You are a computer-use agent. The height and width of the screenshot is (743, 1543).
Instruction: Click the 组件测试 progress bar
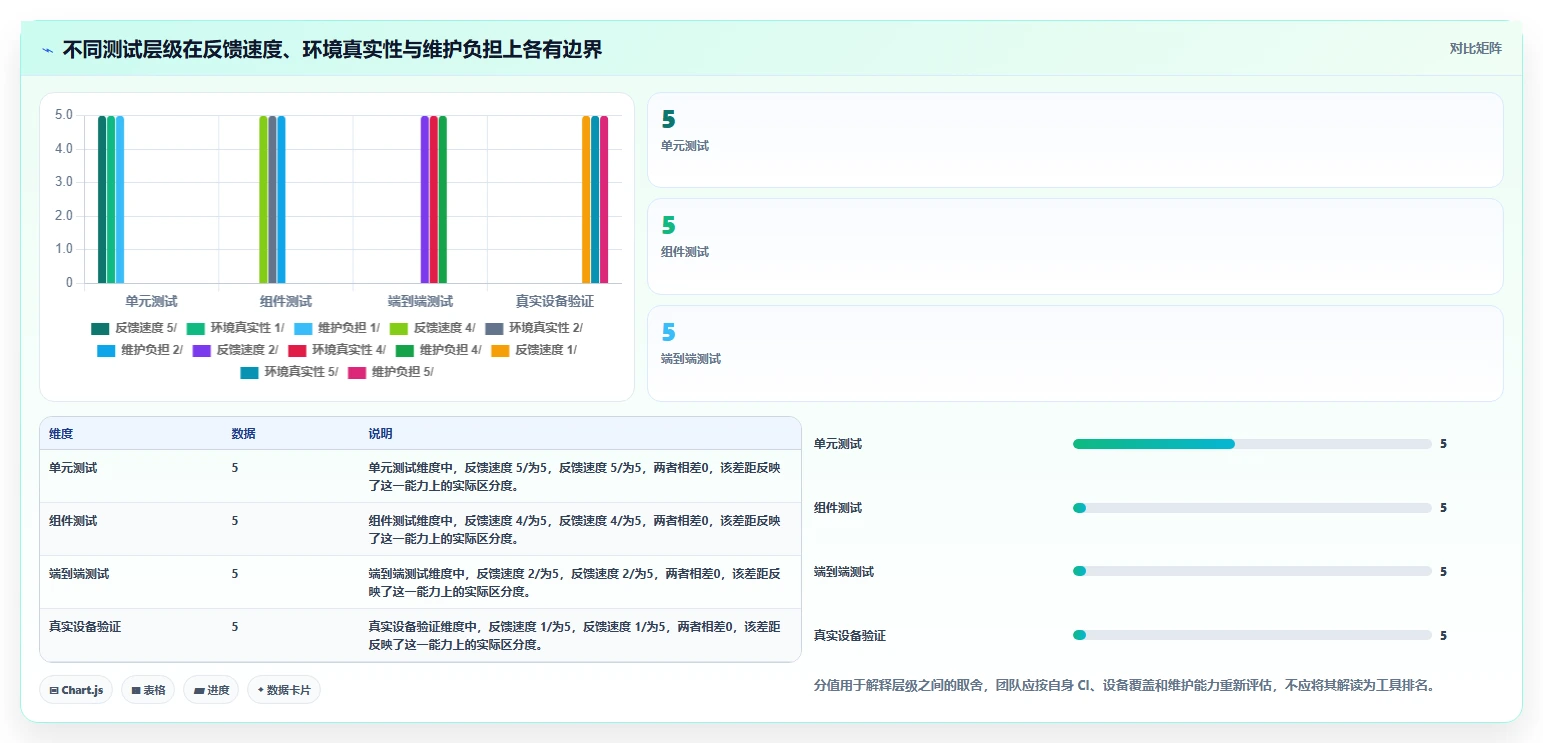(x=1252, y=508)
